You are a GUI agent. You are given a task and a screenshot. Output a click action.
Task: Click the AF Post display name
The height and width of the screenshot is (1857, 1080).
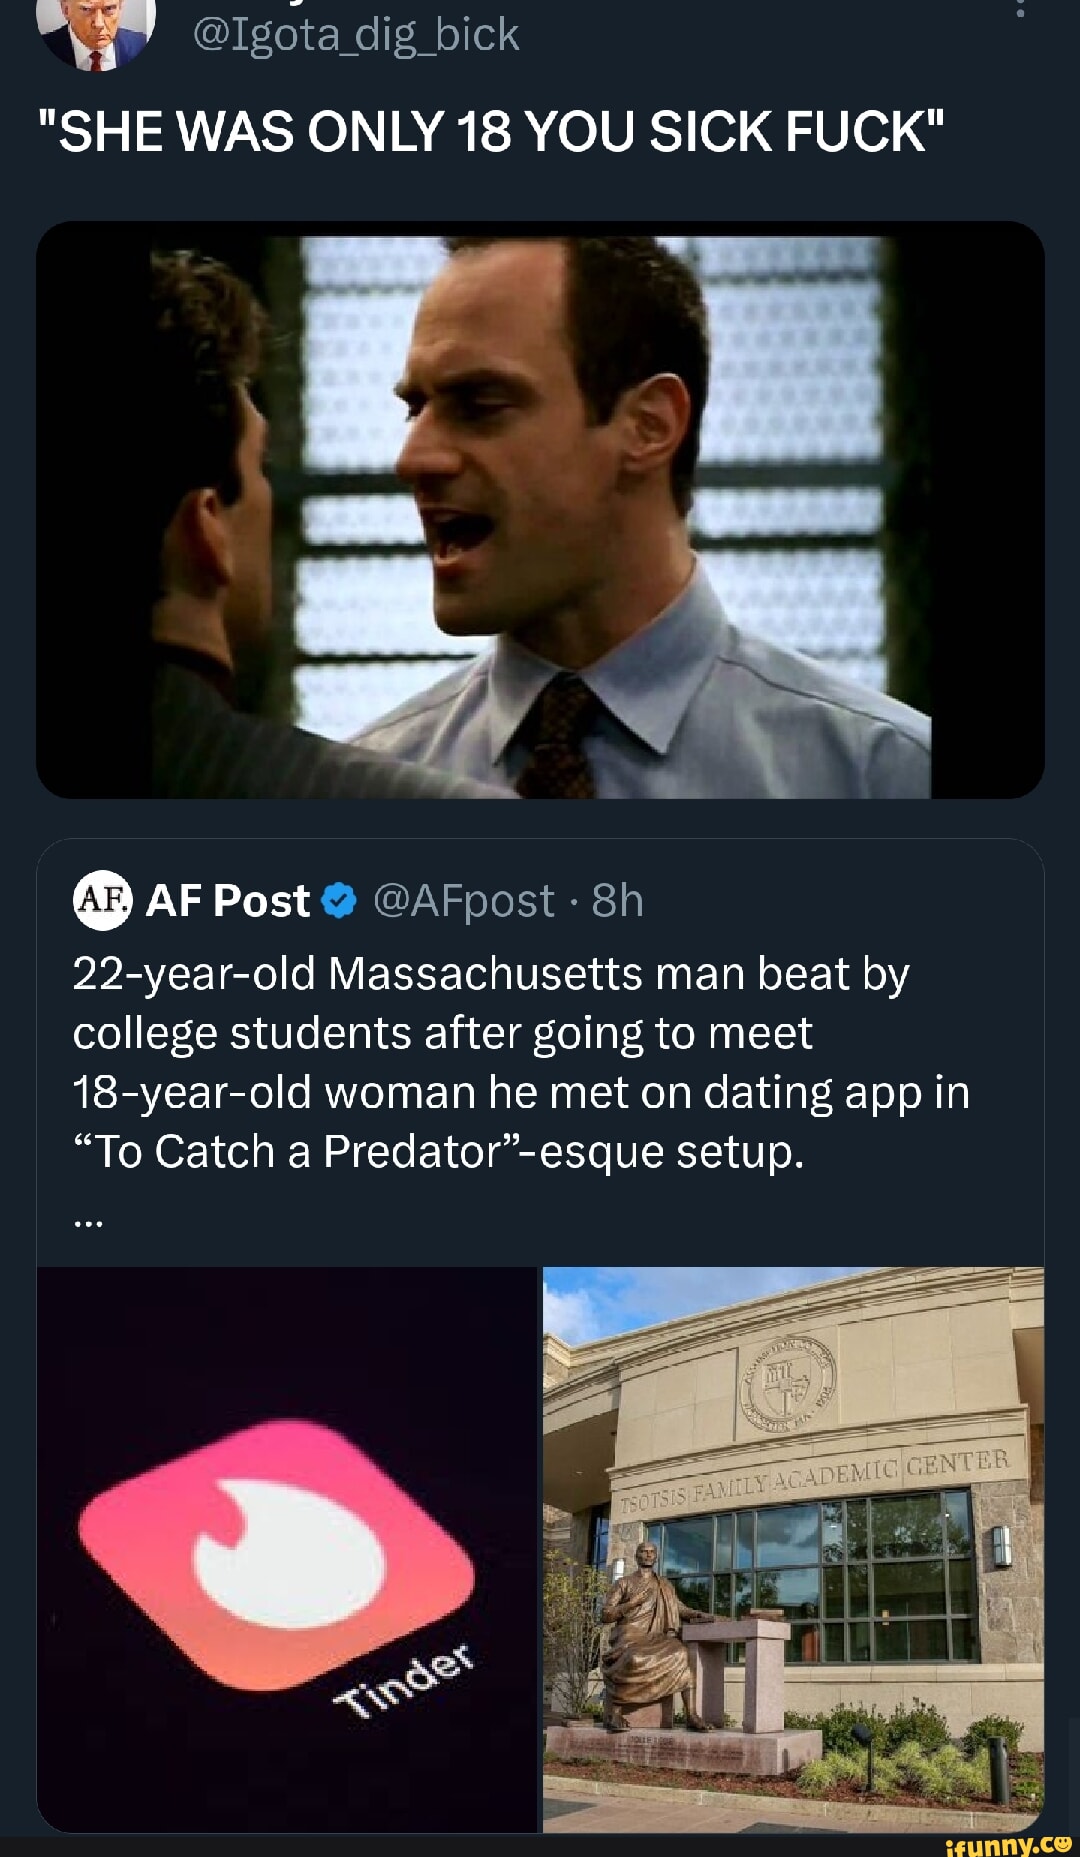coord(228,901)
